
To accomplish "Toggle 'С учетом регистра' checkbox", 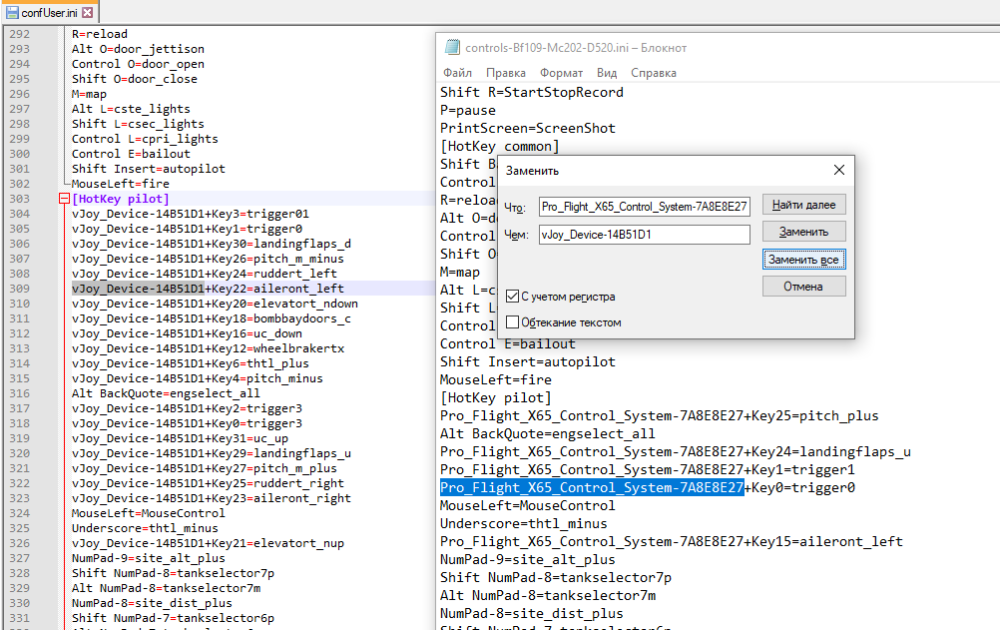I will point(512,296).
